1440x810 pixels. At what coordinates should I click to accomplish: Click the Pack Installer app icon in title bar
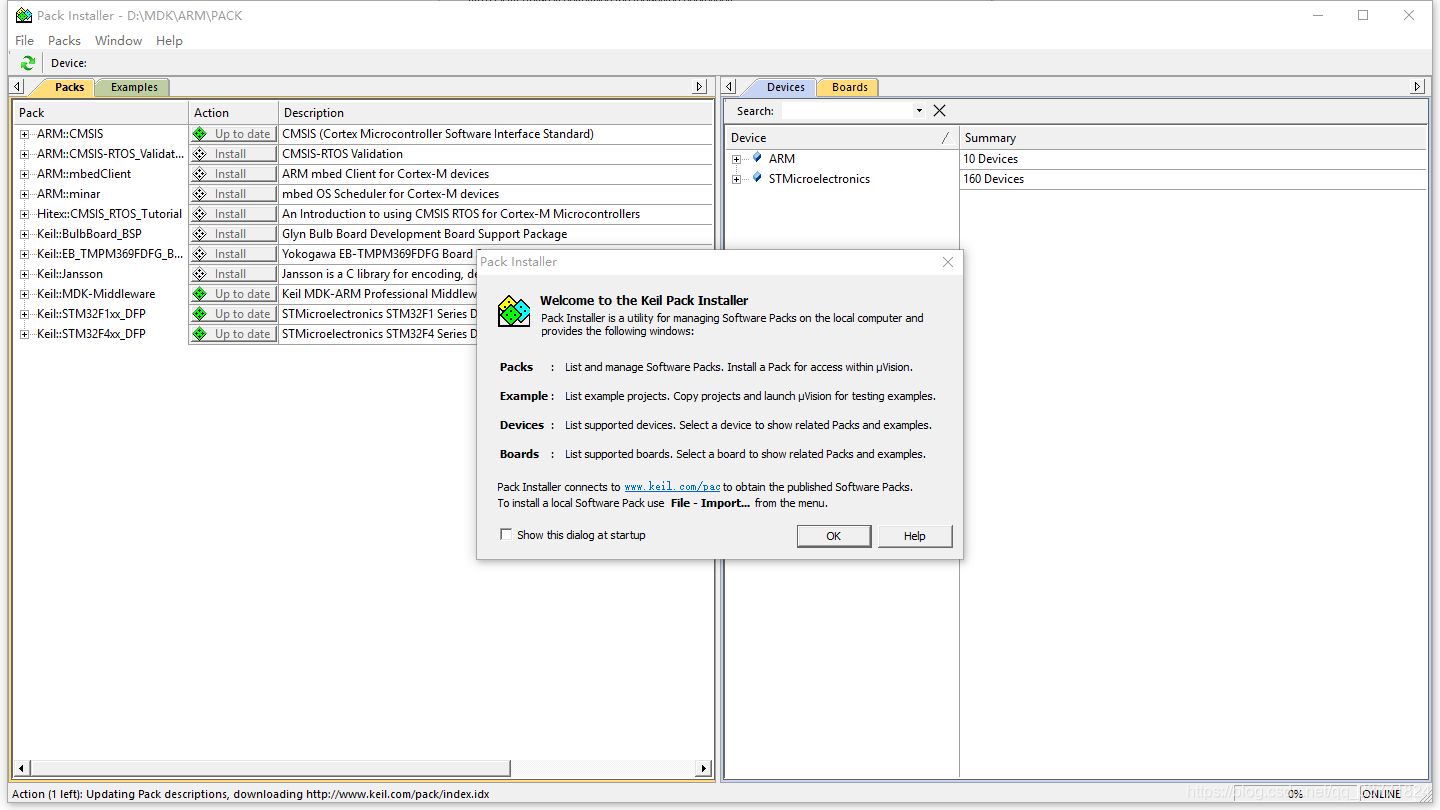tap(23, 16)
